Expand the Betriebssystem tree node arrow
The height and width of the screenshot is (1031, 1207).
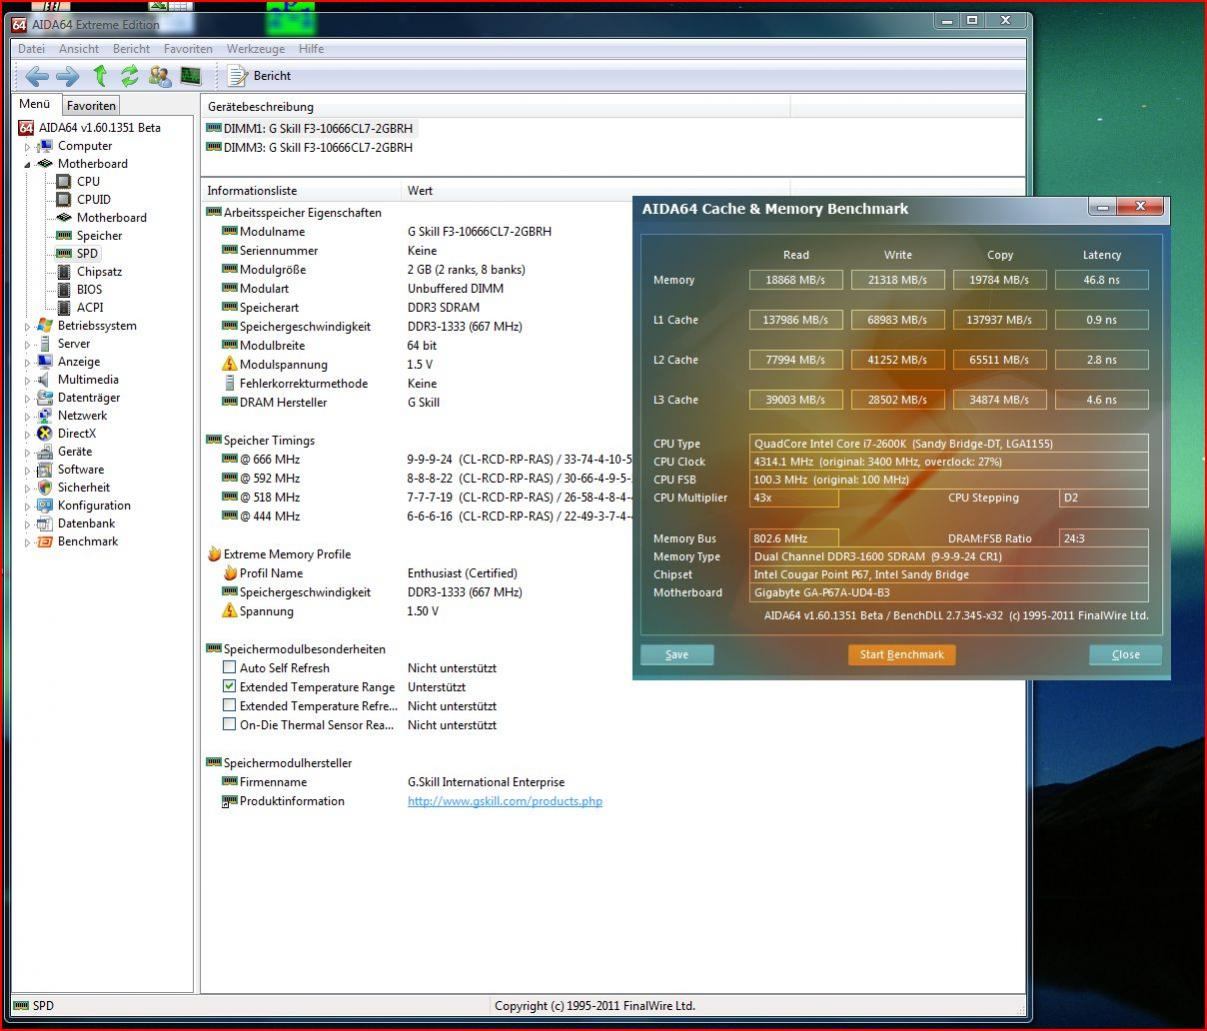[x=28, y=326]
